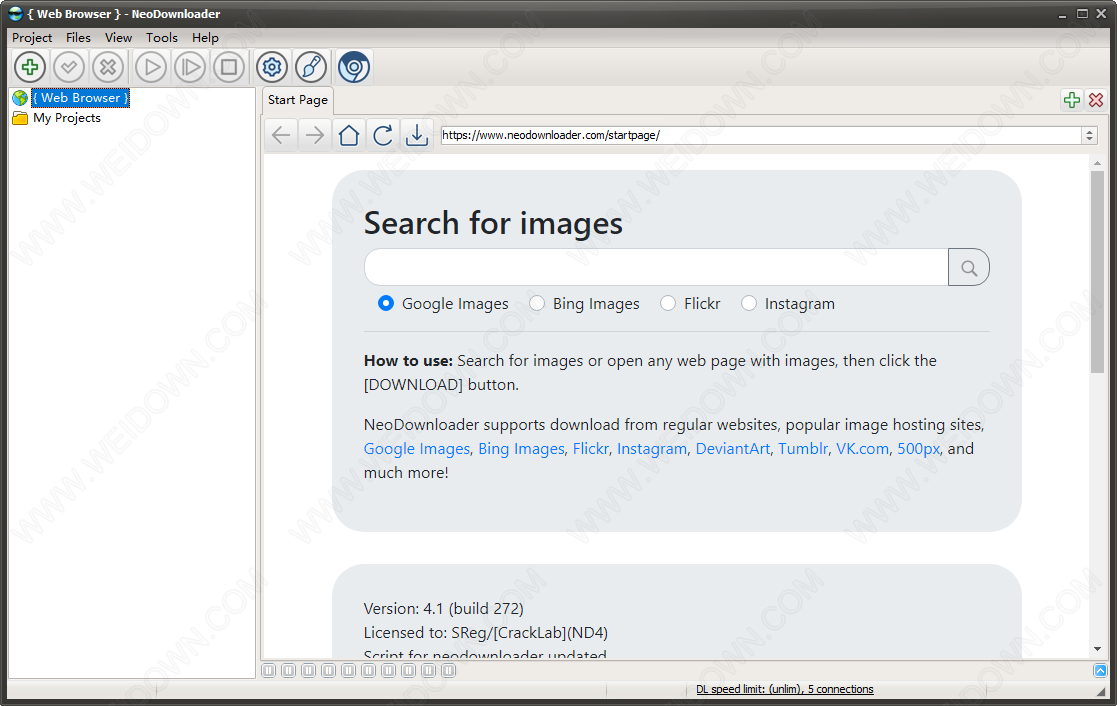Click the first status indicator box at bottom
The height and width of the screenshot is (706, 1117).
tap(269, 670)
